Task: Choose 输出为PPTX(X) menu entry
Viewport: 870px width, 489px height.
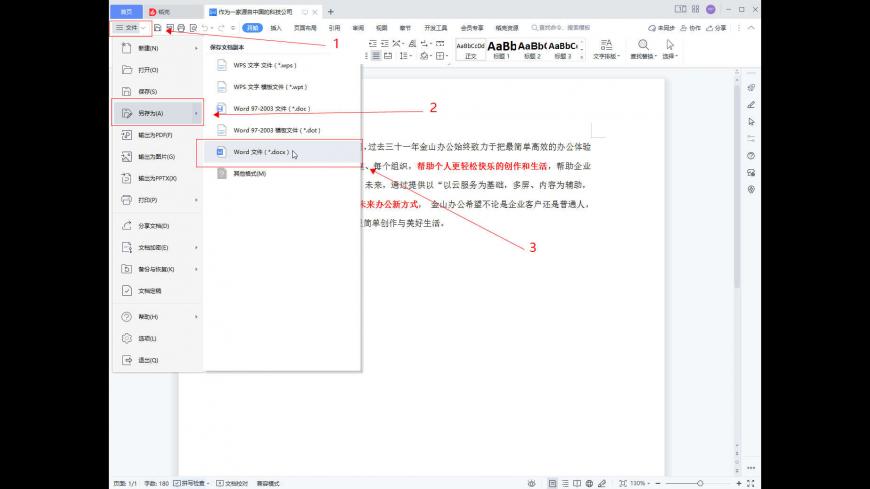Action: tap(158, 178)
